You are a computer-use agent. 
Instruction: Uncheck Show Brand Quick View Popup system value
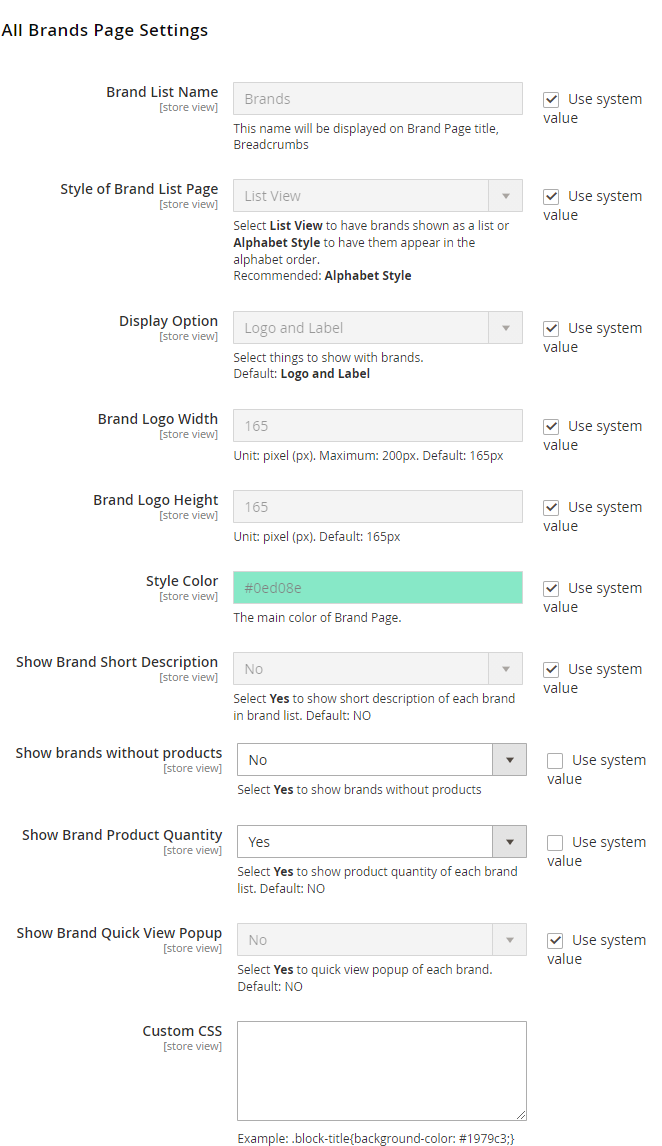(555, 941)
